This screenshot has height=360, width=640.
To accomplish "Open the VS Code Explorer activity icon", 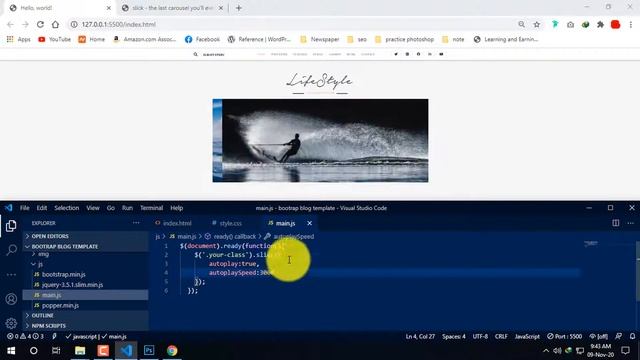I will pyautogui.click(x=11, y=226).
